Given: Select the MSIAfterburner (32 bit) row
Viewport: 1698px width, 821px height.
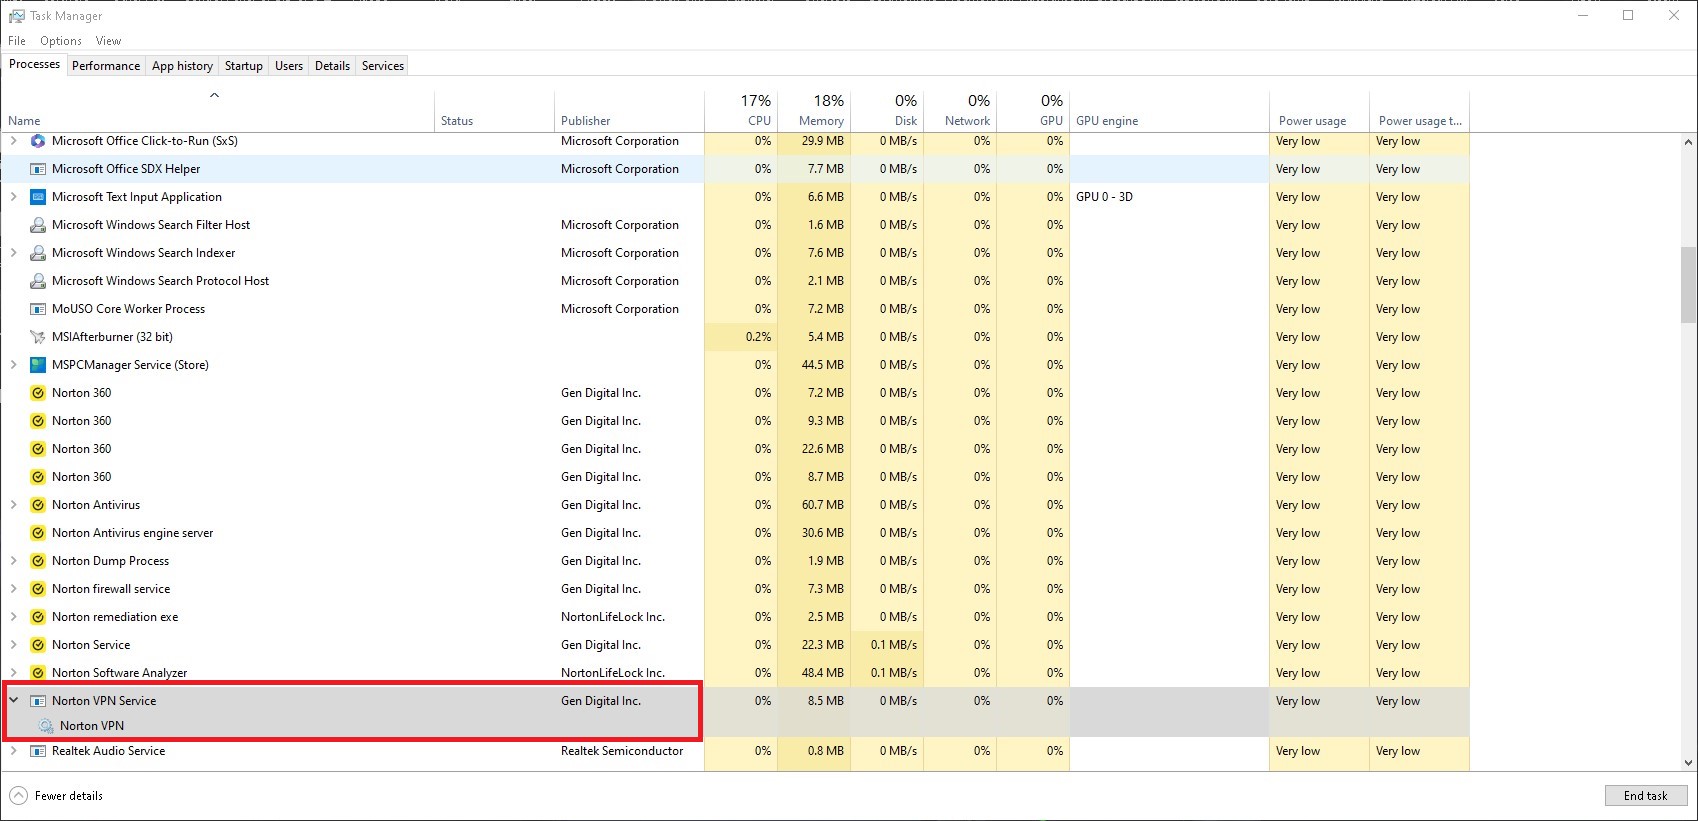Looking at the screenshot, I should click(735, 337).
